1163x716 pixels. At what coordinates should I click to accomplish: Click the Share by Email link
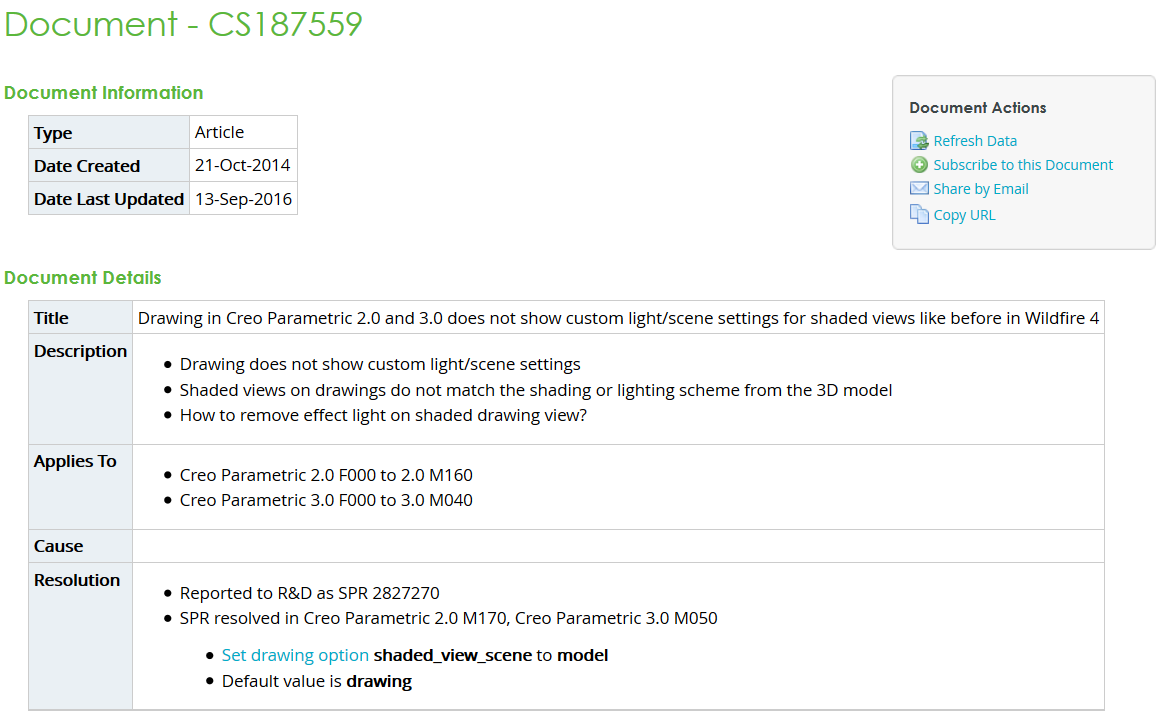(x=981, y=189)
